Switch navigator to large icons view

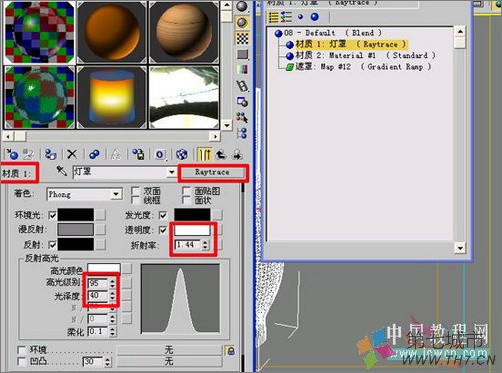[314, 17]
